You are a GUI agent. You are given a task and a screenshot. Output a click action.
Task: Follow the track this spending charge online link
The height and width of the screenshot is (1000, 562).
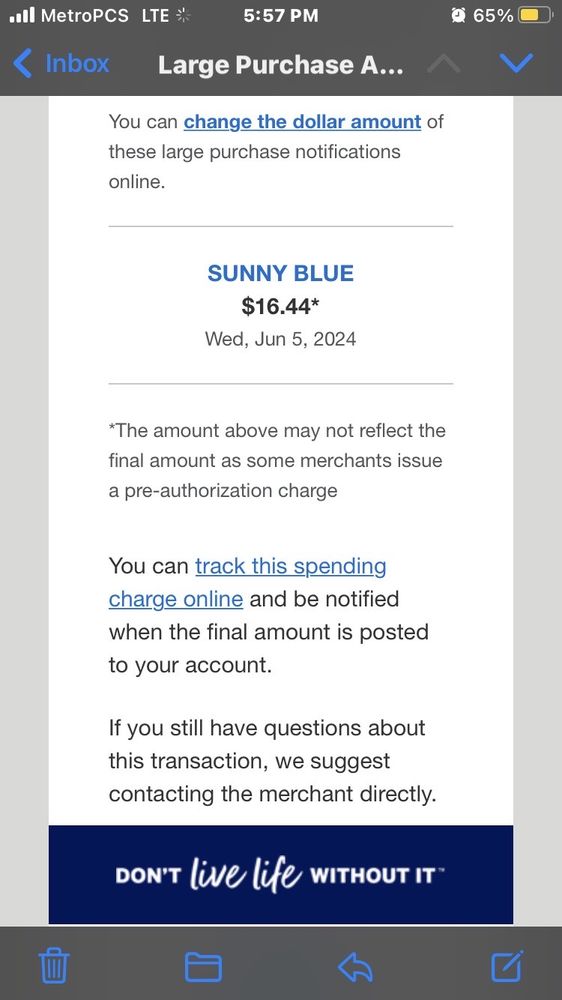pos(248,582)
